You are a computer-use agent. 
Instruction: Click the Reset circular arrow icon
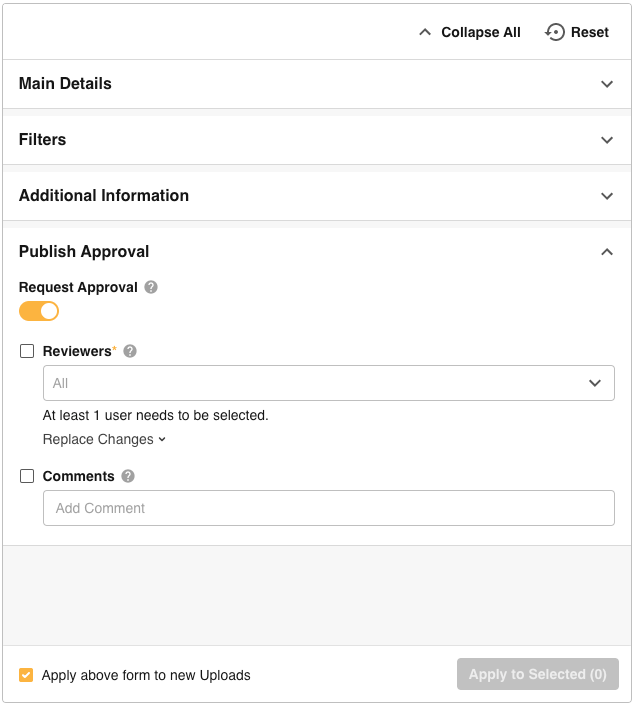point(554,32)
